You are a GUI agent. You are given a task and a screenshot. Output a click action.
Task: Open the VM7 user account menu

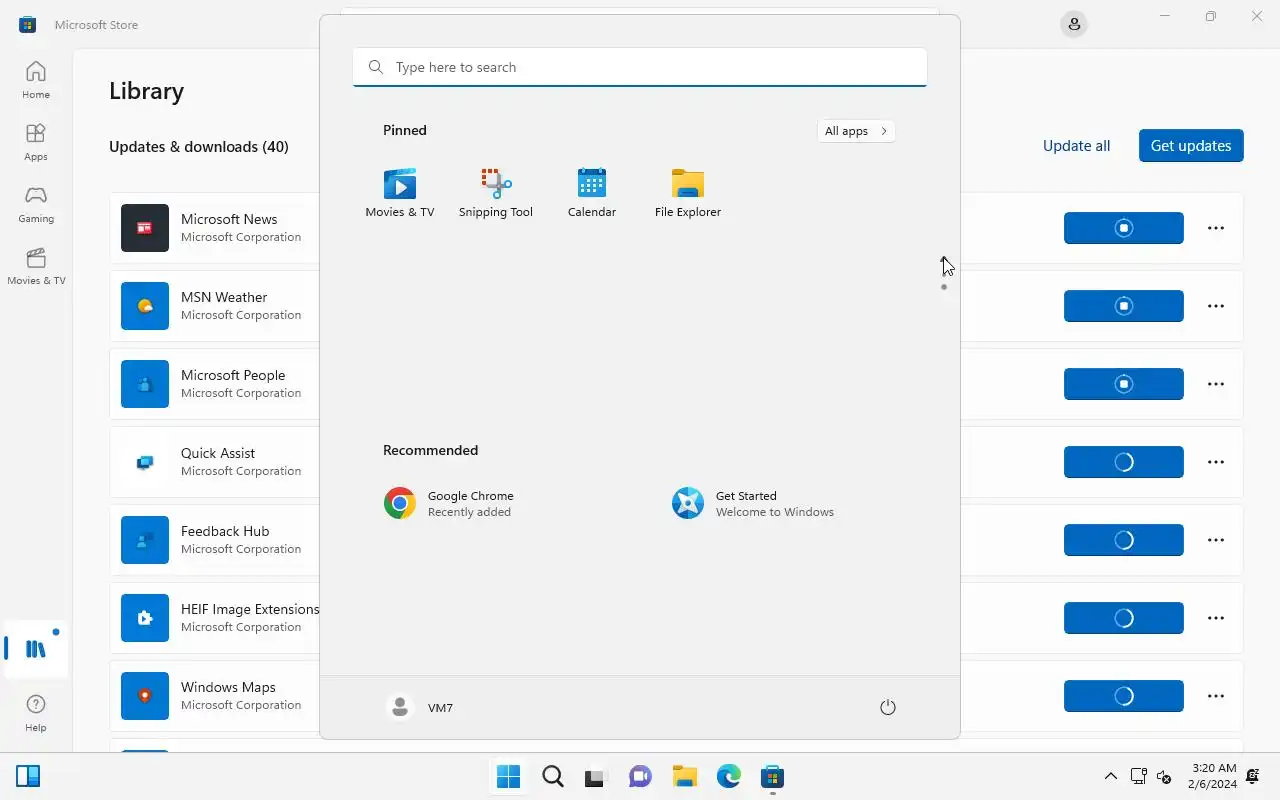(420, 707)
